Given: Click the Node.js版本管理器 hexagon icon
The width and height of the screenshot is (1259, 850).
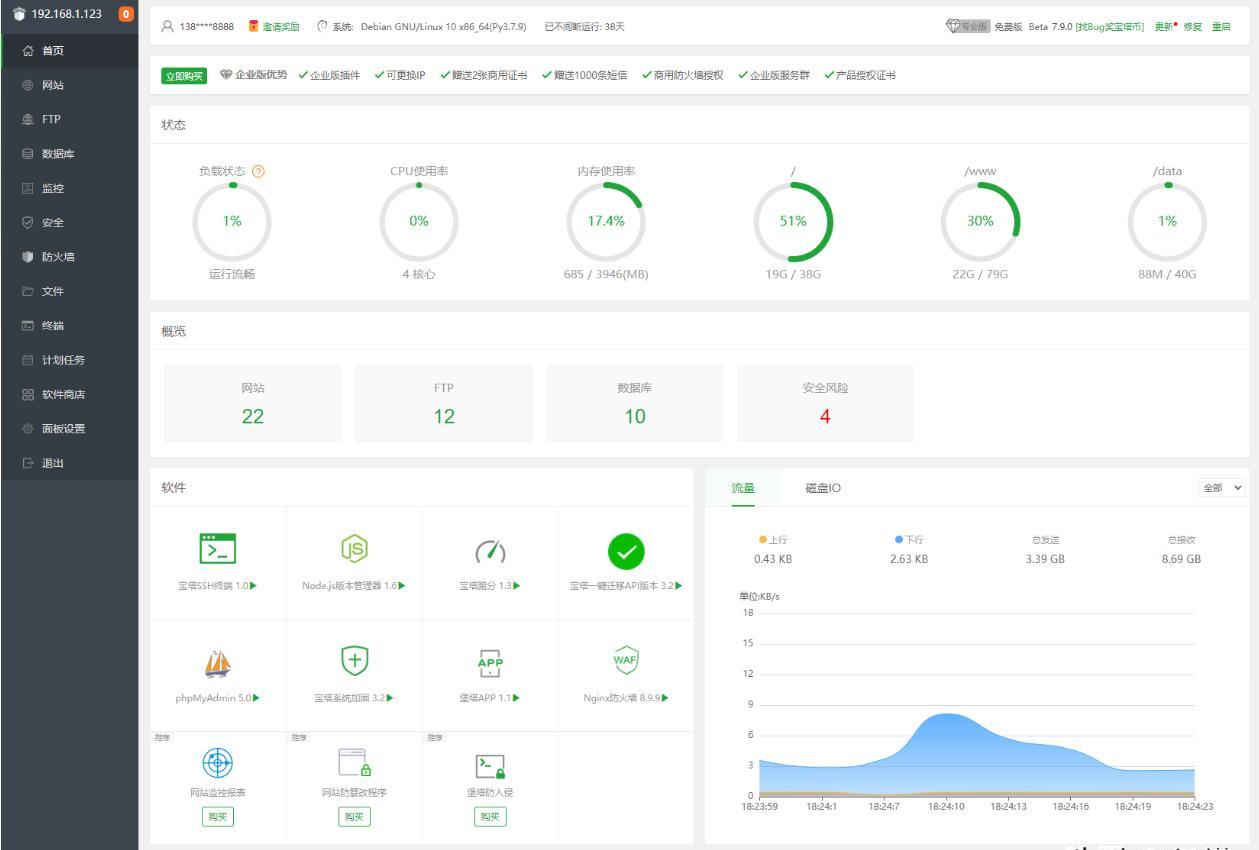Looking at the screenshot, I should pyautogui.click(x=354, y=549).
